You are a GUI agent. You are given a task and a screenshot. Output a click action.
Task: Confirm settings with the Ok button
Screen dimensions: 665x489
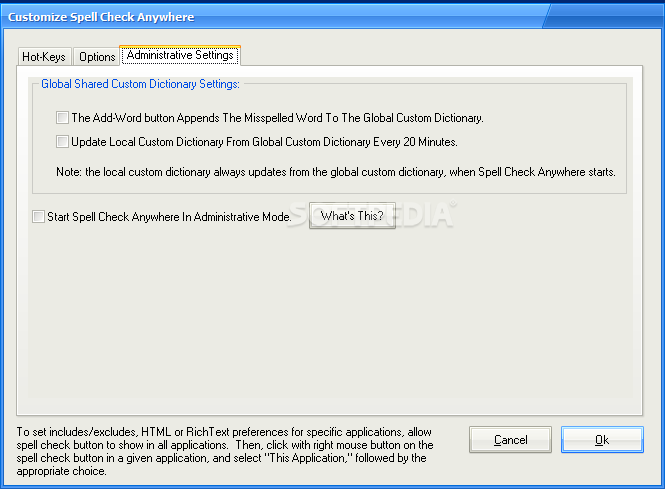(x=602, y=440)
